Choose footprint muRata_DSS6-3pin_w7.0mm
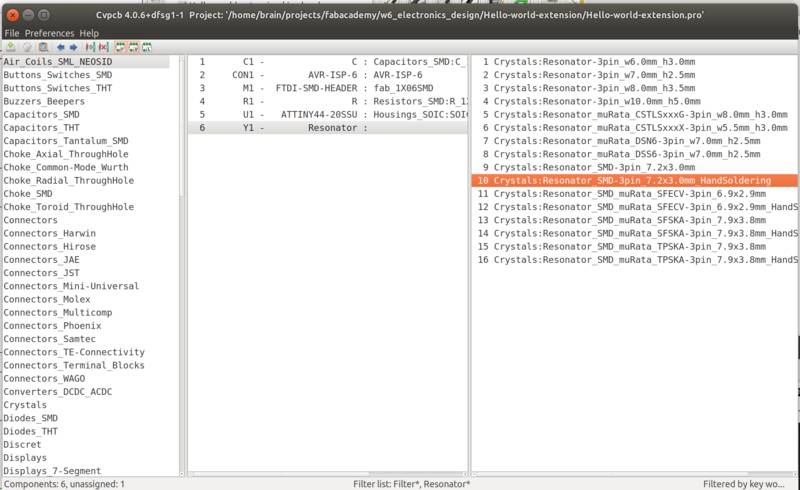800x490 pixels. click(635, 154)
